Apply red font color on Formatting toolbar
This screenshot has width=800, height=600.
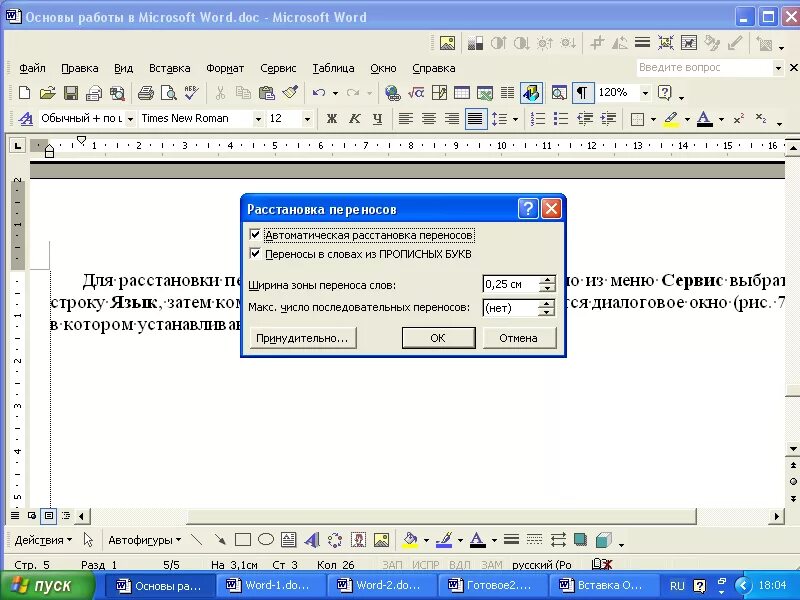coord(705,119)
